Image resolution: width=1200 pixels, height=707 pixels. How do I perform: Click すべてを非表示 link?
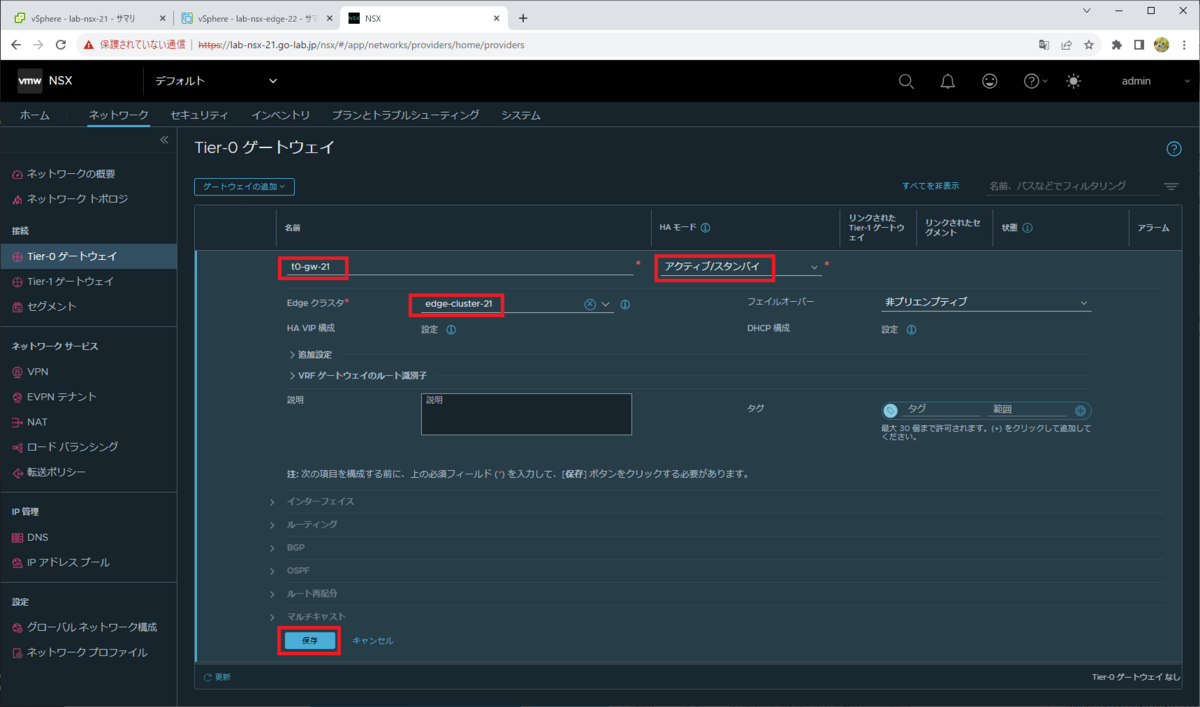[930, 186]
